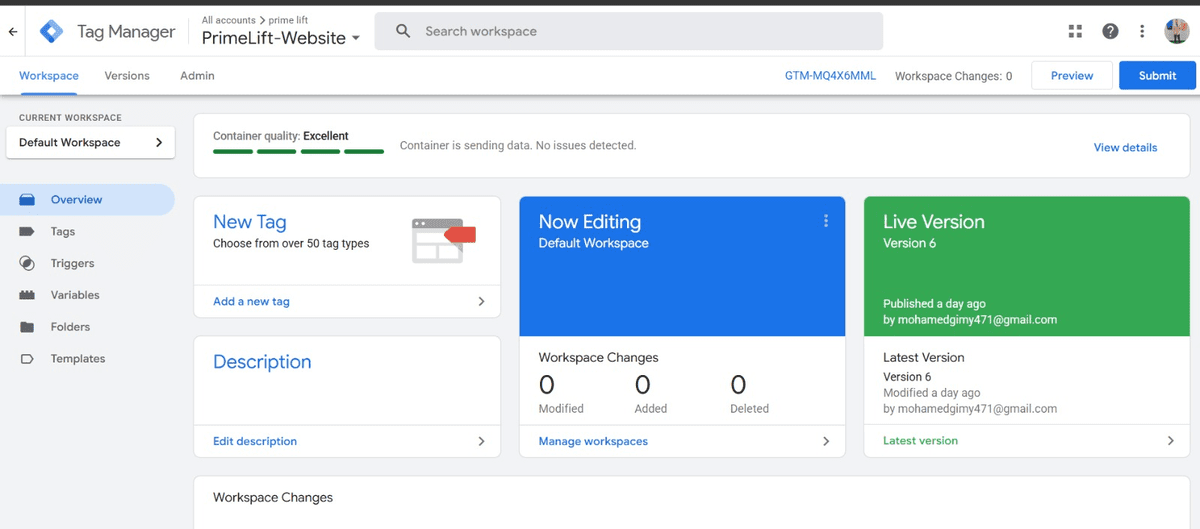This screenshot has width=1200, height=529.
Task: Switch to the Versions tab
Action: click(127, 76)
